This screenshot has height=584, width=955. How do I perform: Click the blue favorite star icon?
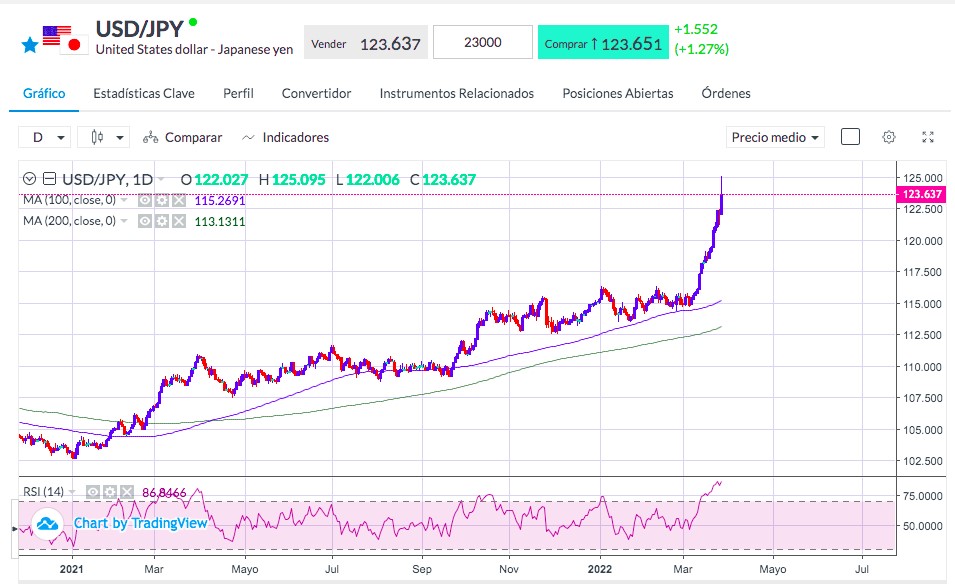tap(30, 44)
